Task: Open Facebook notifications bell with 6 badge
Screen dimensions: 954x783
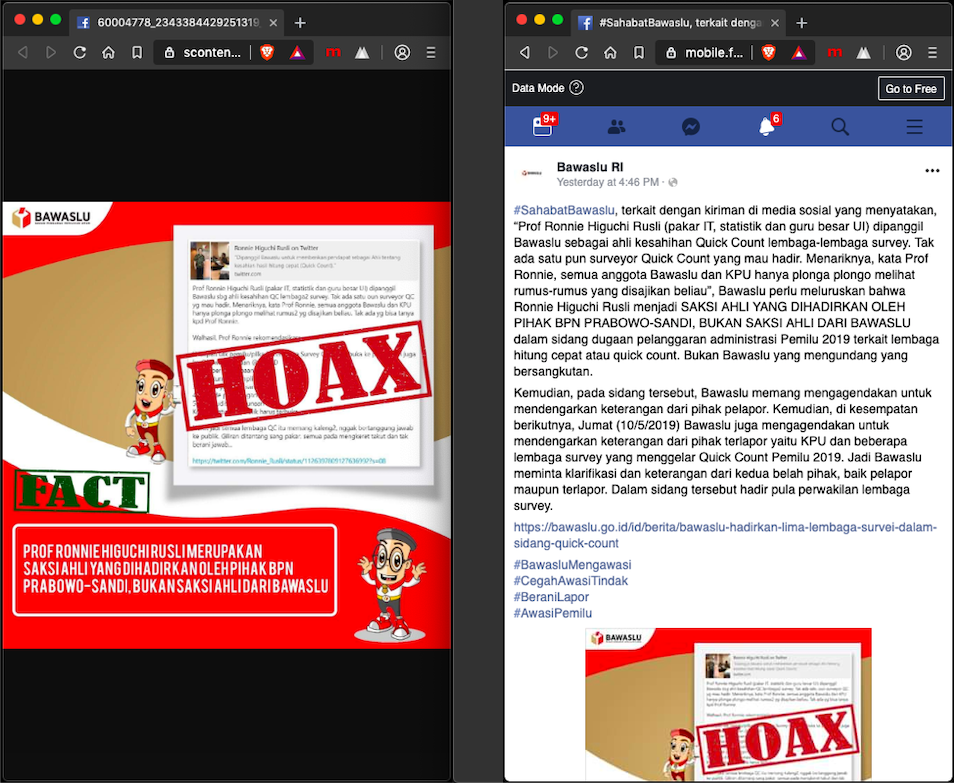Action: pyautogui.click(x=766, y=126)
